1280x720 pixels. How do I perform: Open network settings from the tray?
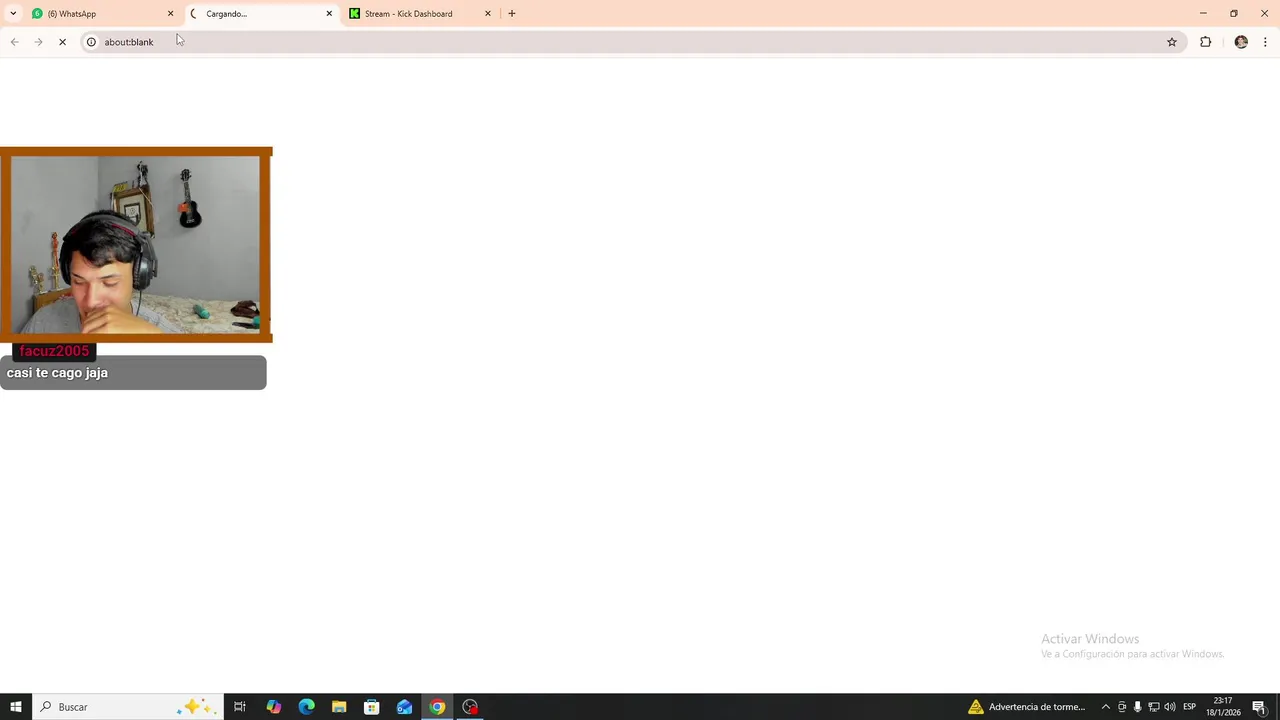(x=1154, y=707)
